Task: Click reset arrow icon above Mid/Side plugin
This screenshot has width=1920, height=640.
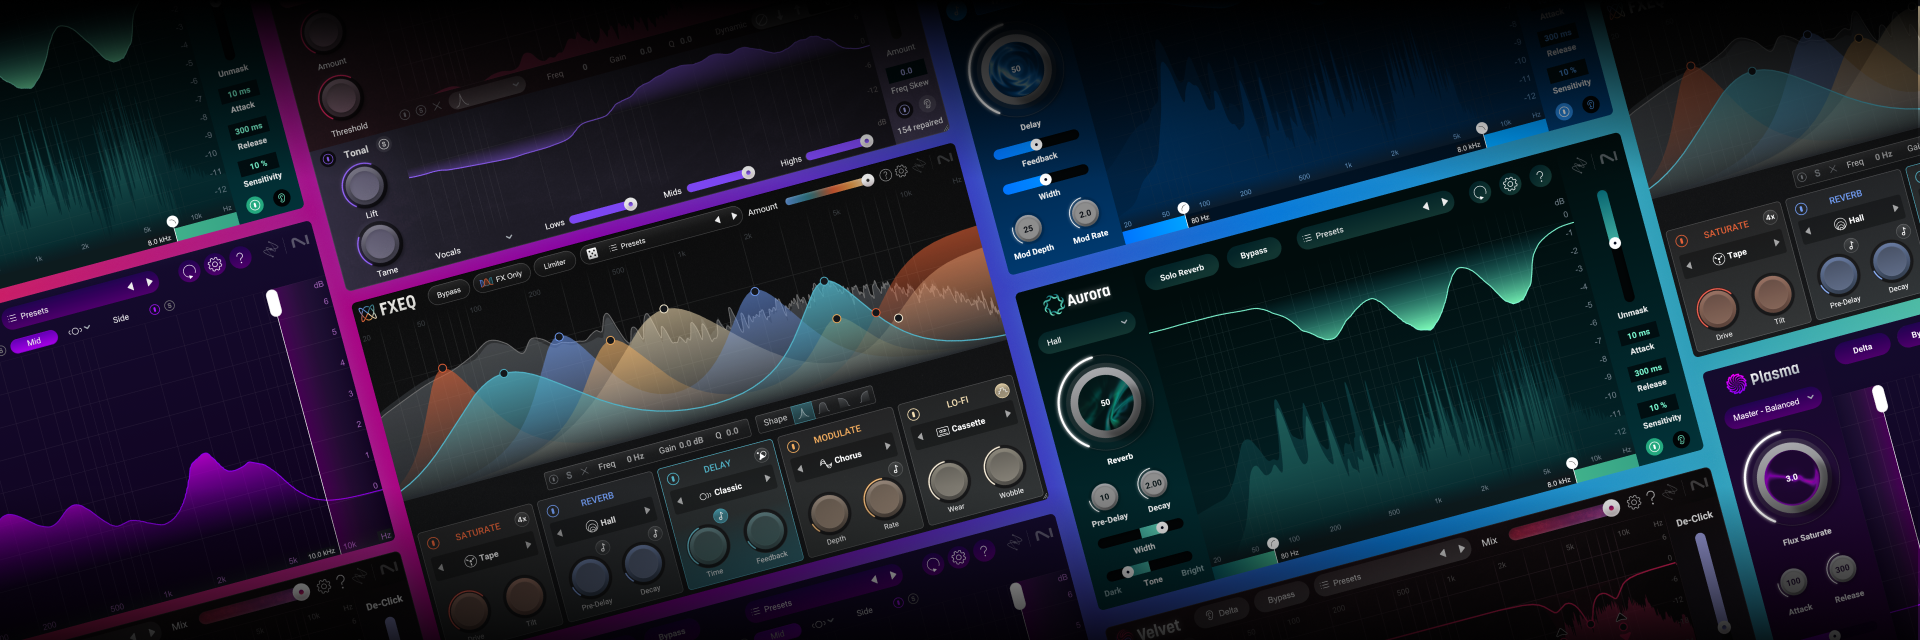Action: coord(189,271)
